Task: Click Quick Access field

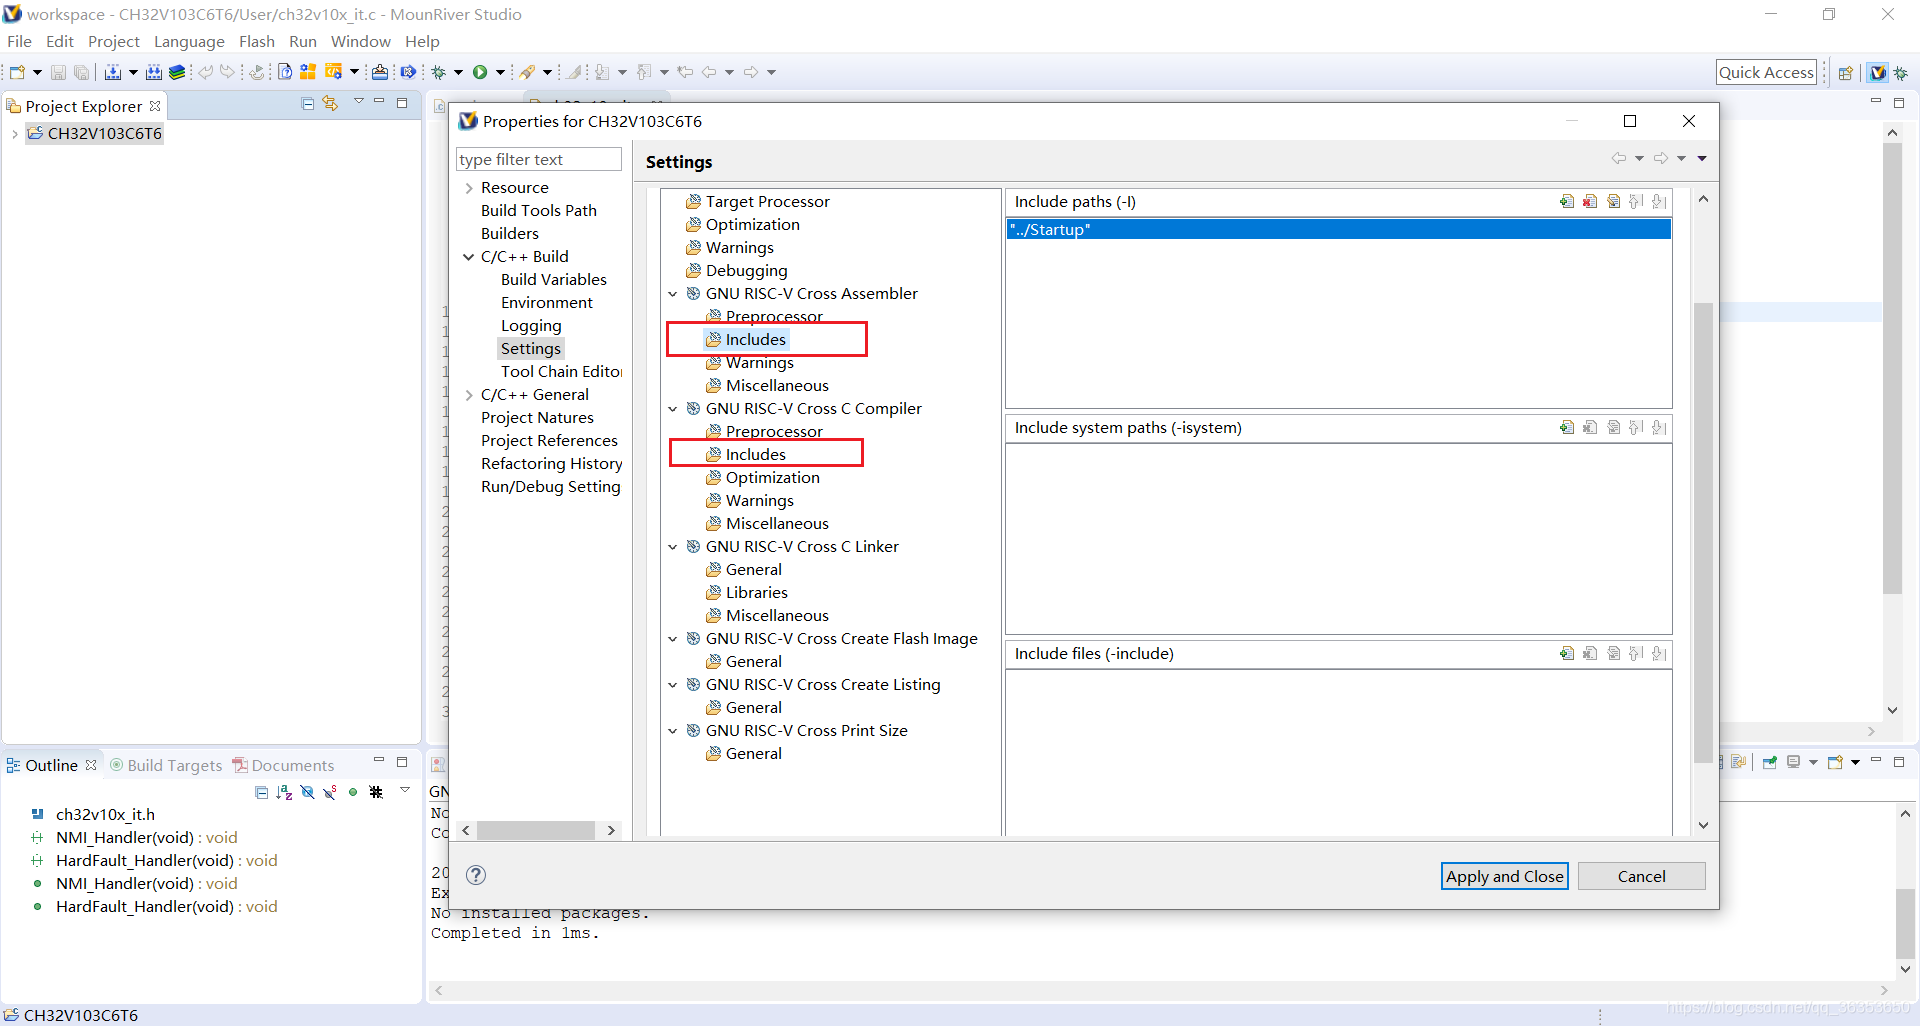Action: 1766,72
